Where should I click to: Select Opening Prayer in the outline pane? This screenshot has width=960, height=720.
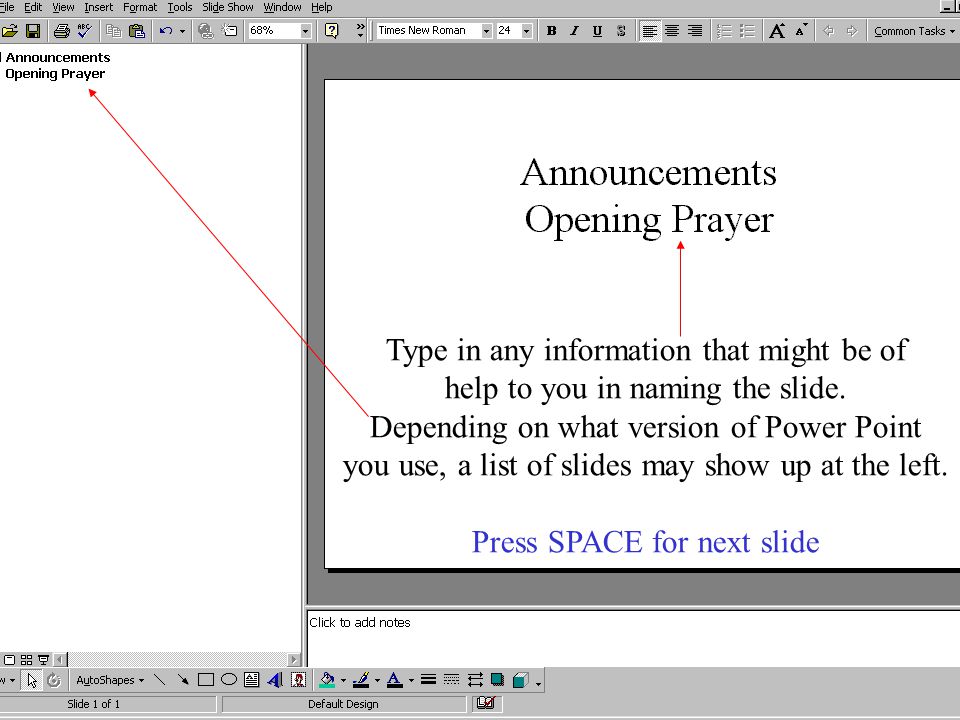tap(55, 74)
